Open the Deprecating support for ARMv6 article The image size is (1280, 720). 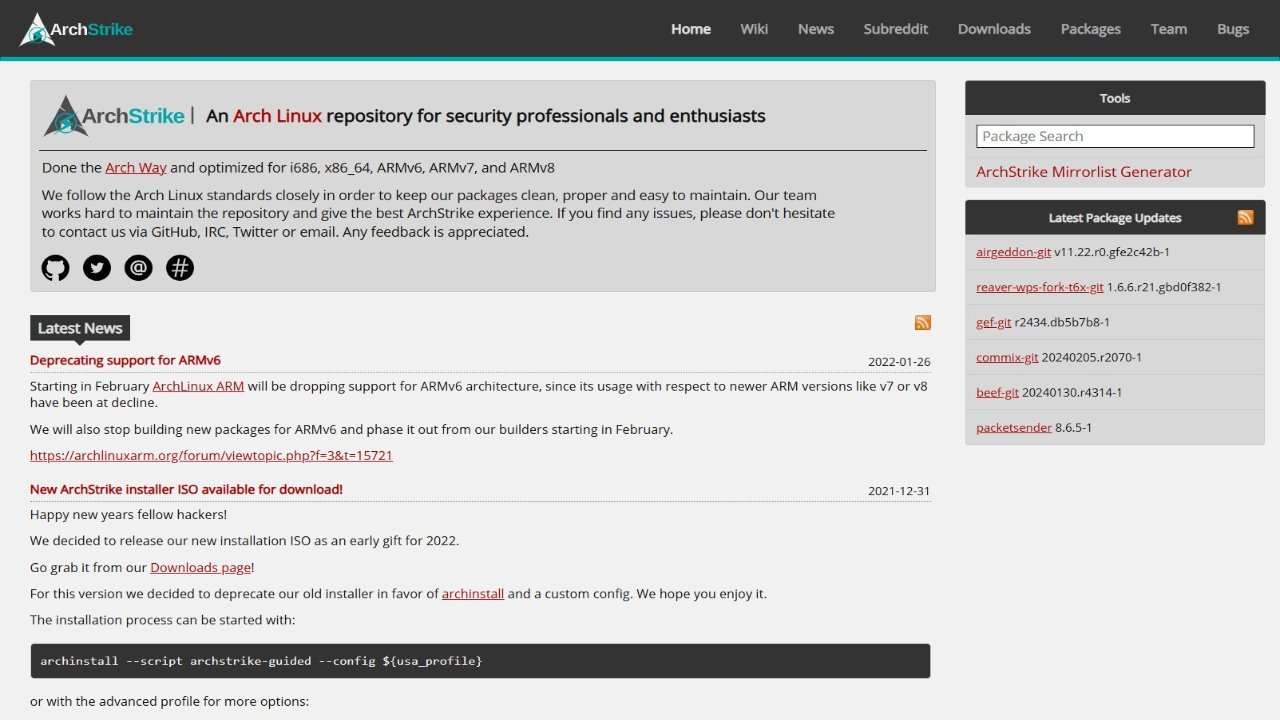tap(125, 360)
